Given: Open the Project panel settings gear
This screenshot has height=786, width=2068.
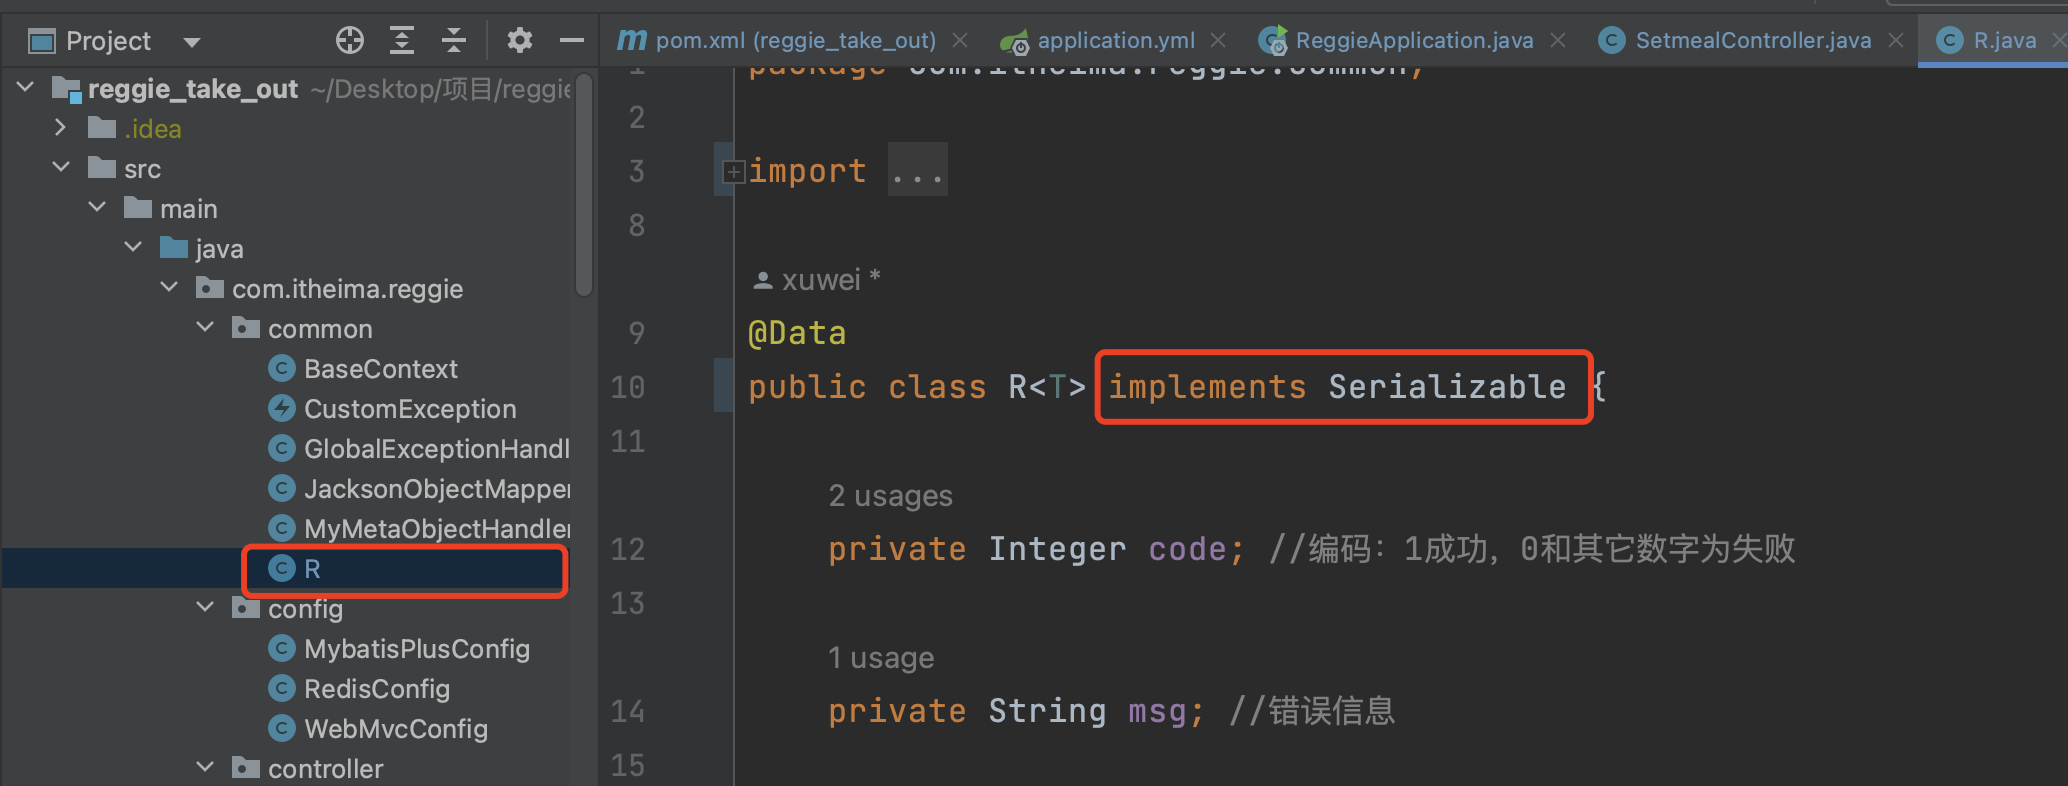Looking at the screenshot, I should [519, 40].
